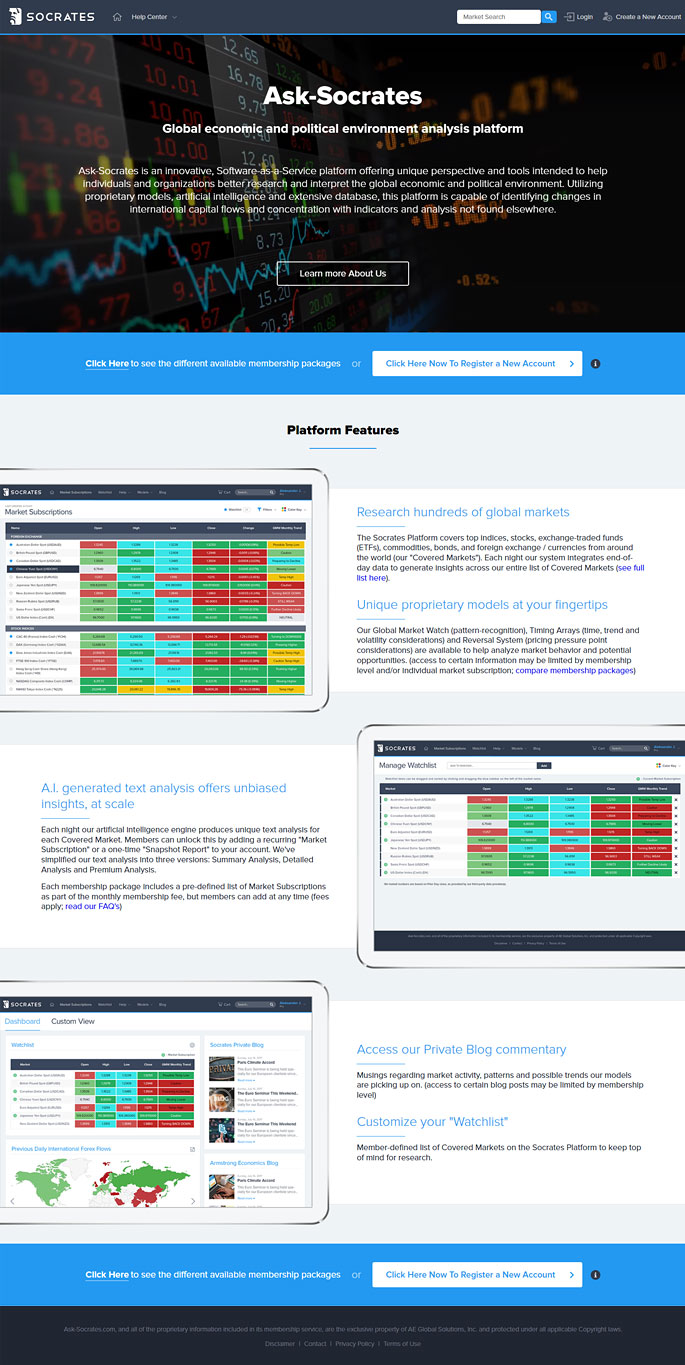This screenshot has width=685, height=1365.
Task: Go to home via house icon
Action: point(117,17)
